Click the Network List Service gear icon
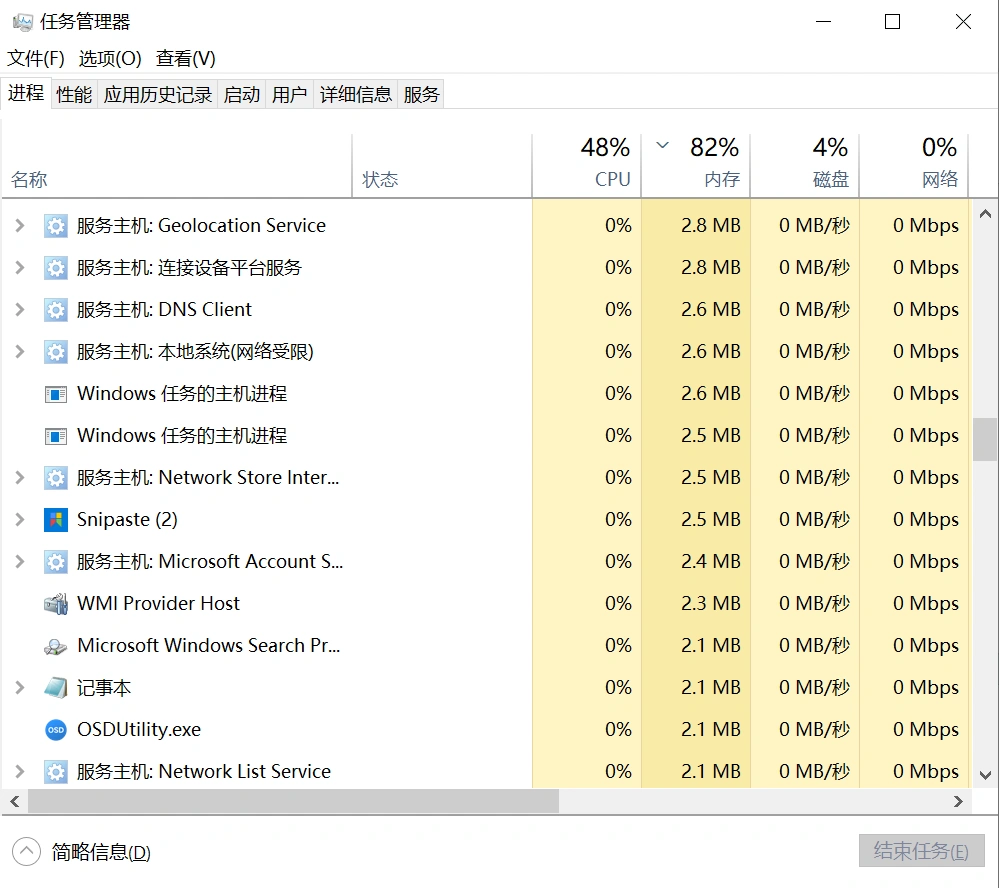Viewport: 999px width, 888px height. (56, 771)
